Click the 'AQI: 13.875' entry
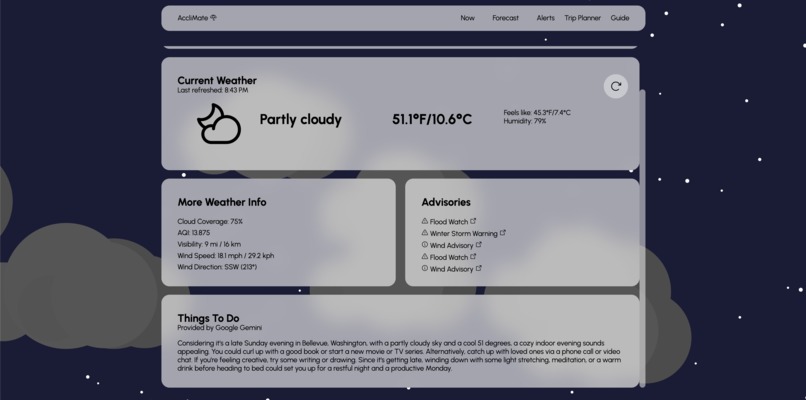806x400 pixels. click(x=194, y=233)
